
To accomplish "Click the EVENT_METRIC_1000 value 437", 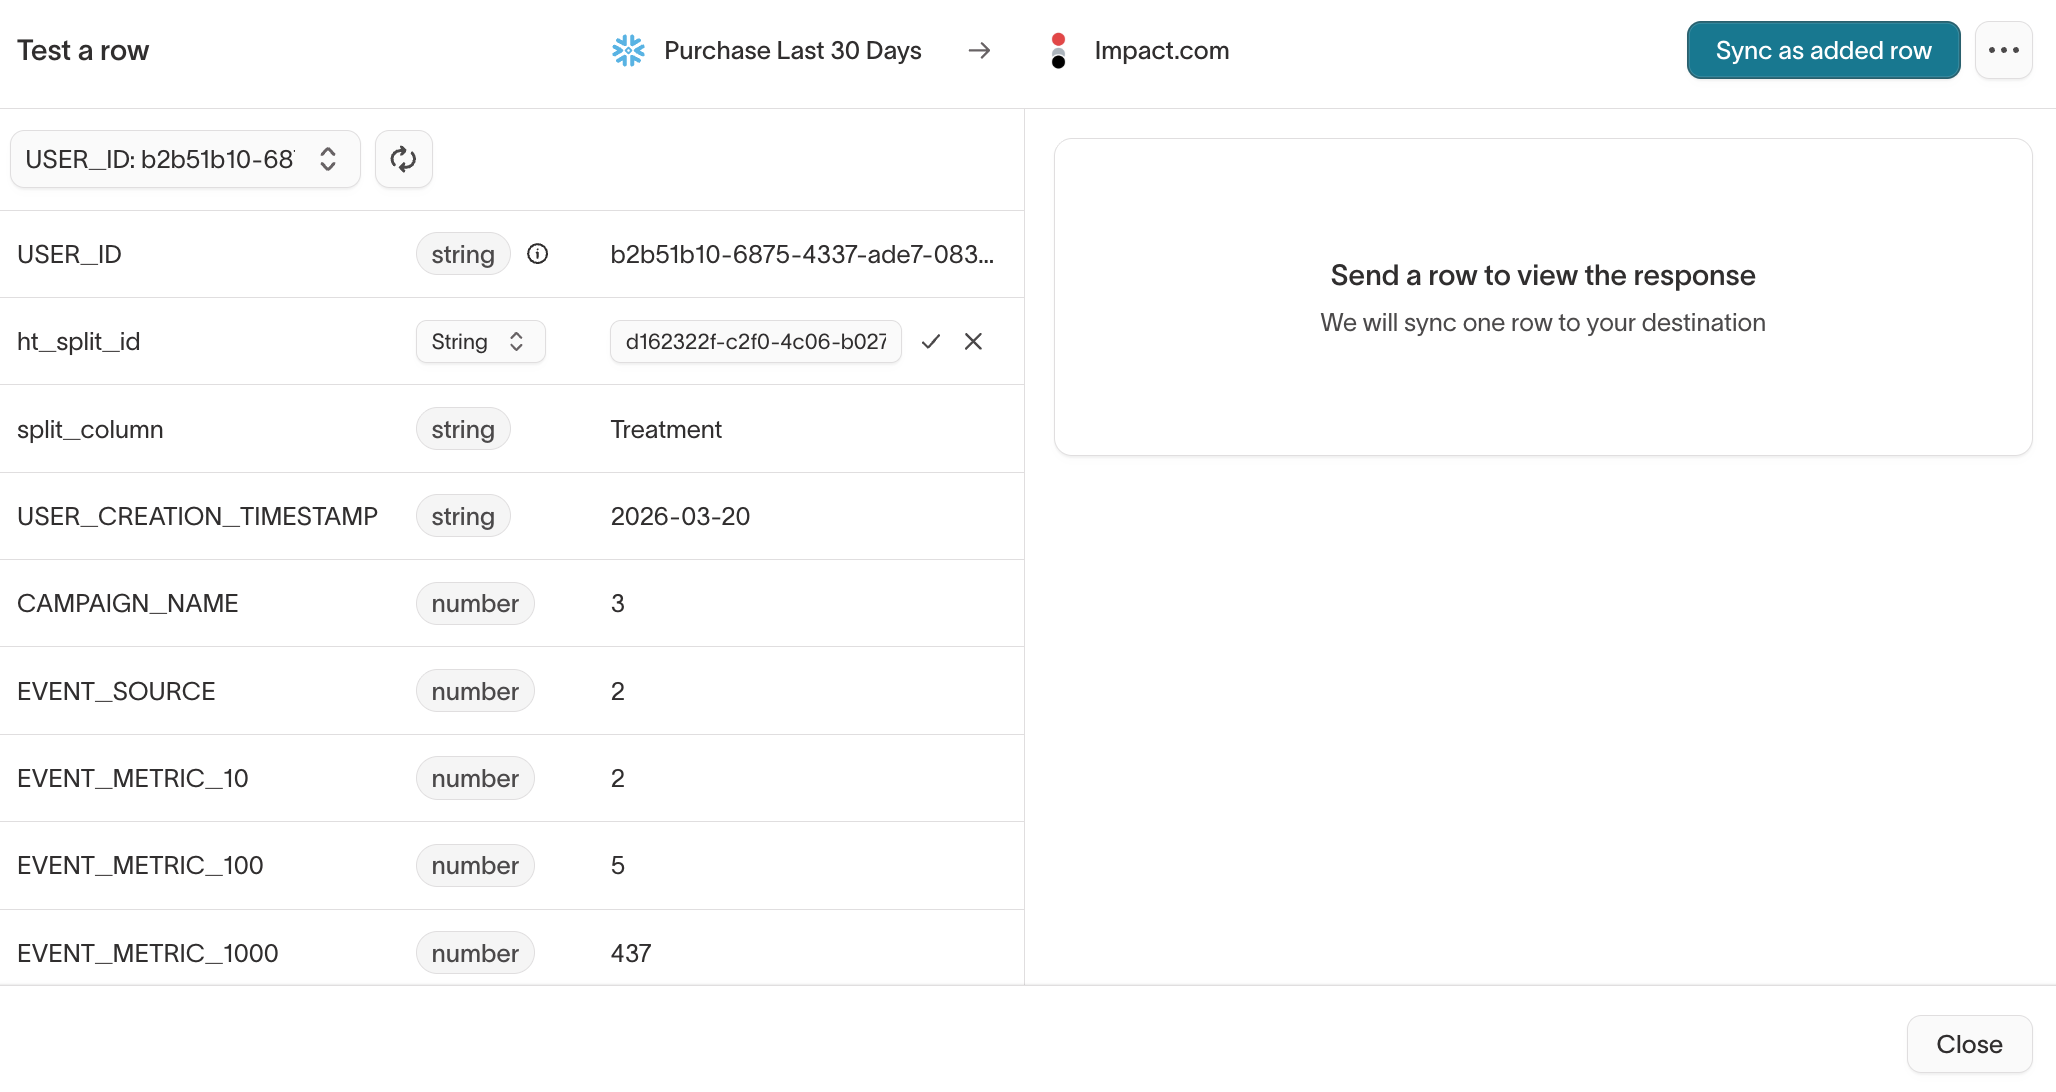I will (x=631, y=953).
